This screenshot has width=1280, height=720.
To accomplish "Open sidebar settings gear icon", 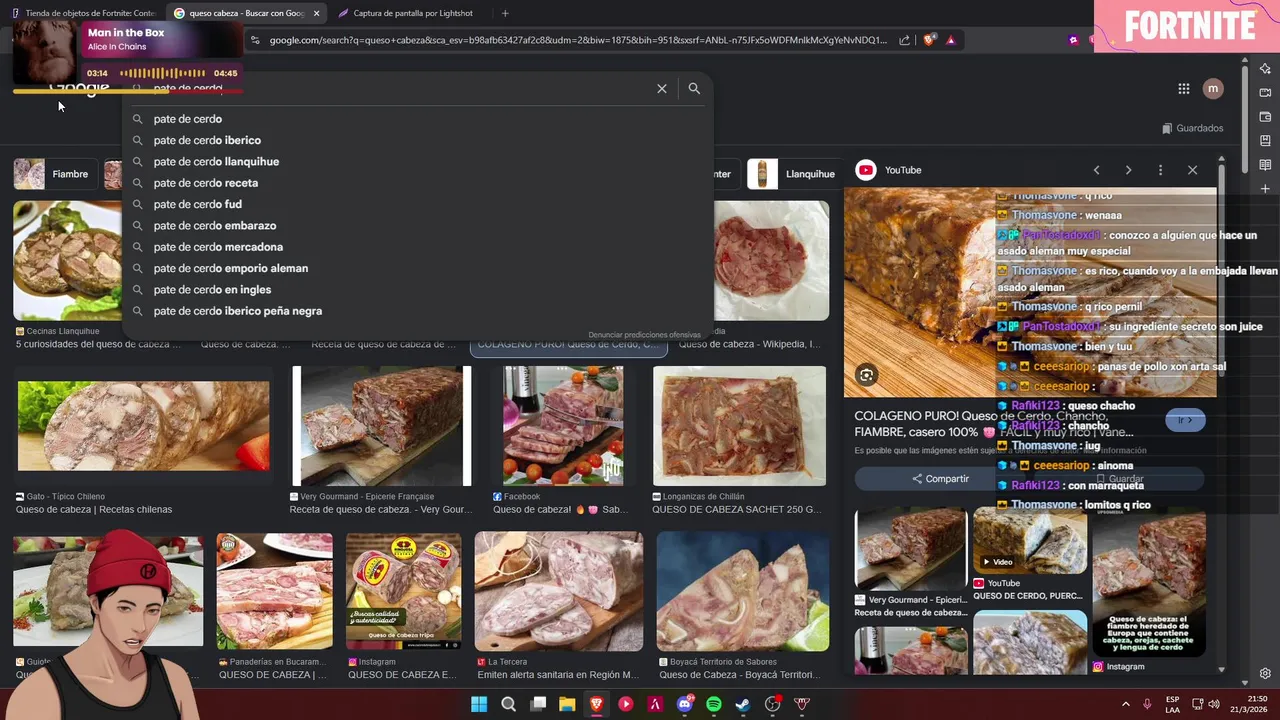I will [1265, 674].
